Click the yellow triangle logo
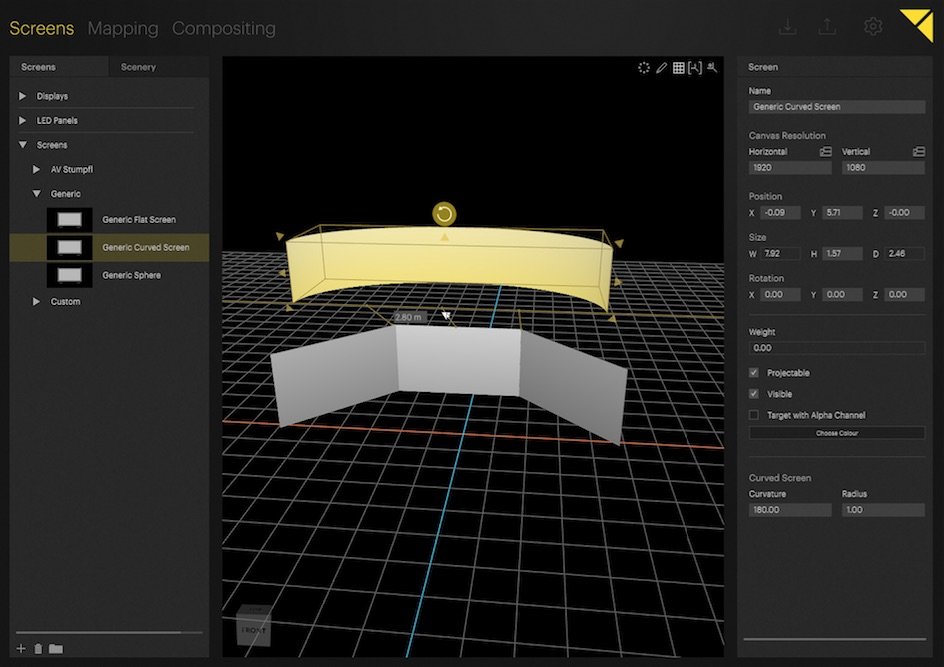This screenshot has height=667, width=944. 917,25
